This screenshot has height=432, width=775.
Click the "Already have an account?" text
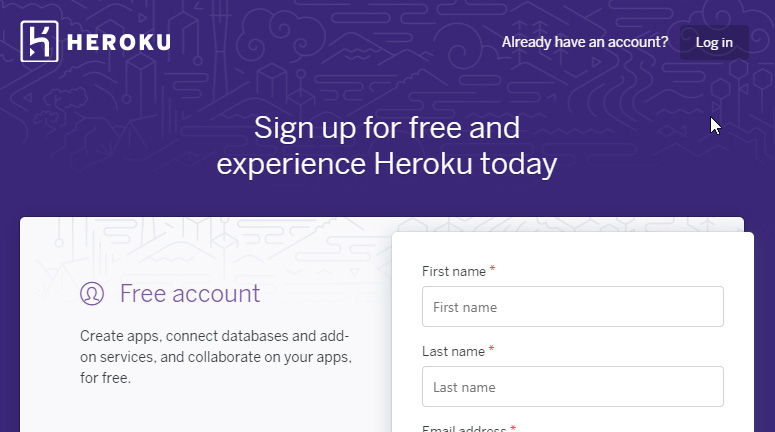point(585,43)
